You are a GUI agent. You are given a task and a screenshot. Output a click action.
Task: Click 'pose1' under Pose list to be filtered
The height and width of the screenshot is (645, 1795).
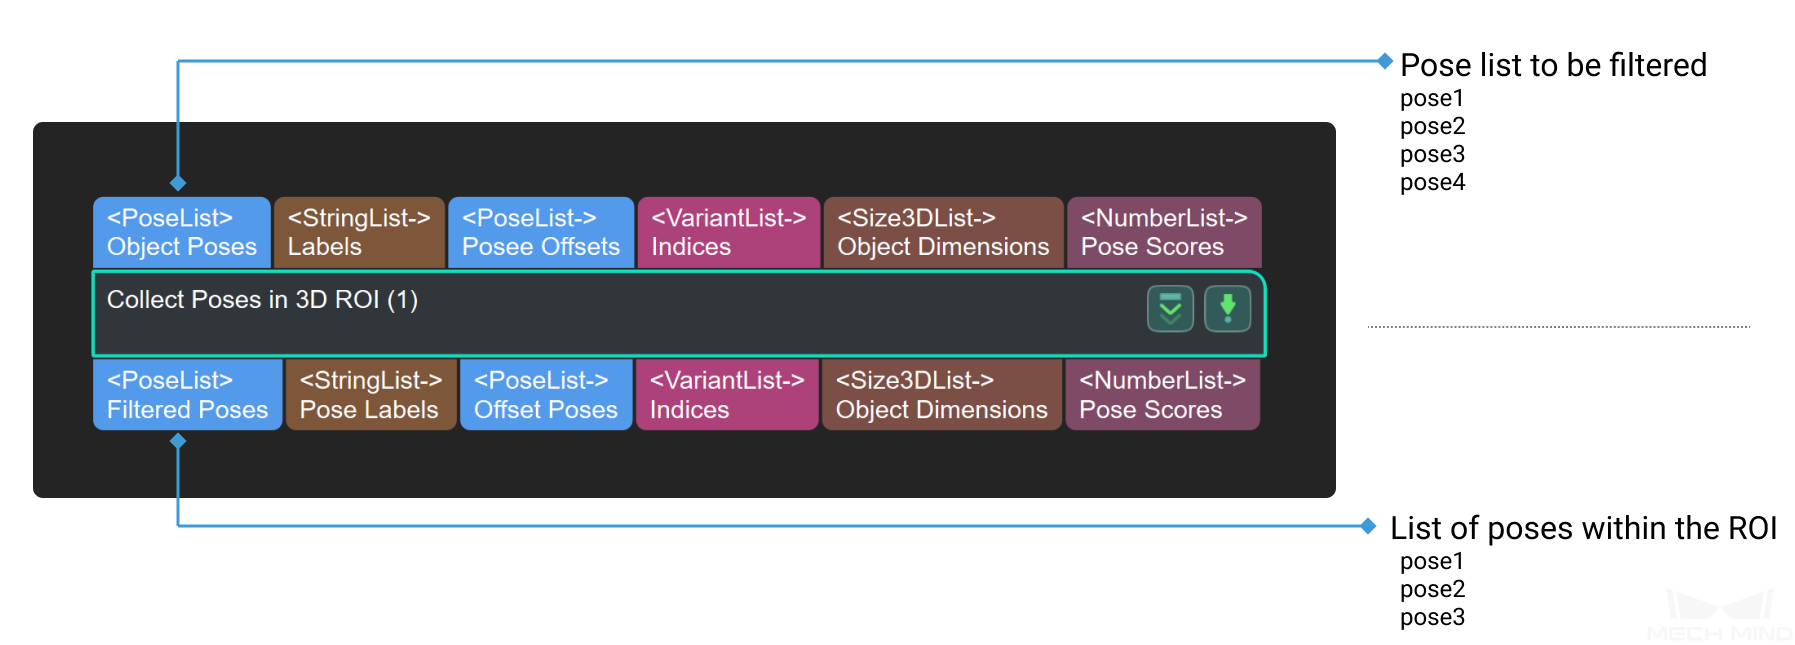[x=1432, y=98]
